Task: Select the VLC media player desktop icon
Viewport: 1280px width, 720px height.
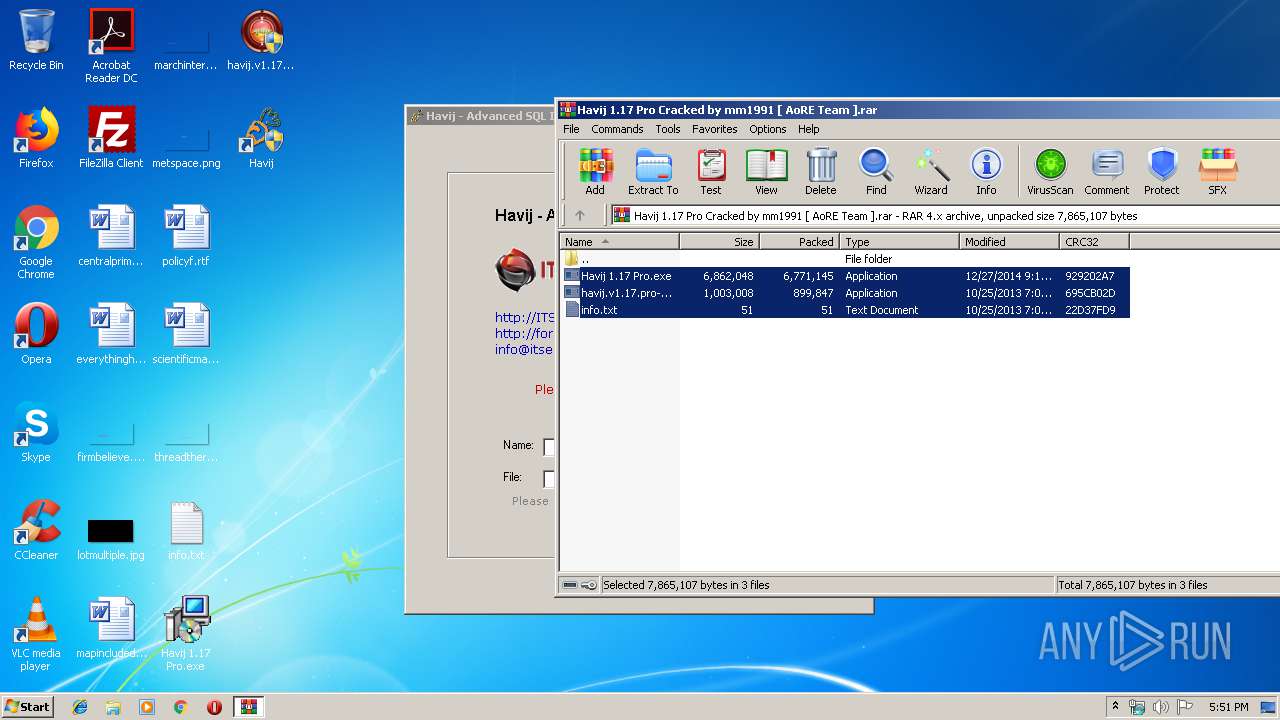Action: pos(36,634)
